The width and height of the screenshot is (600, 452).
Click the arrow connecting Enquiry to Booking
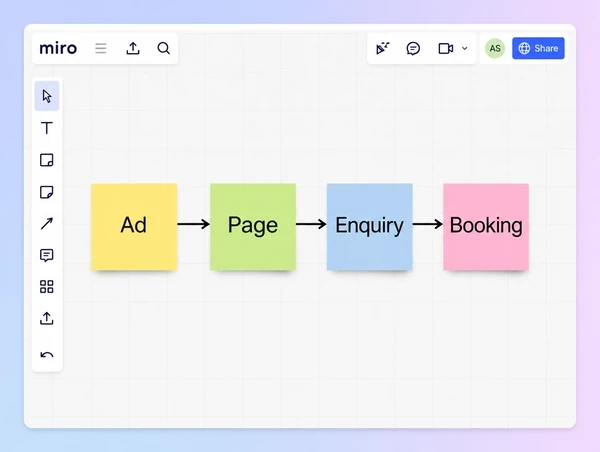(428, 224)
